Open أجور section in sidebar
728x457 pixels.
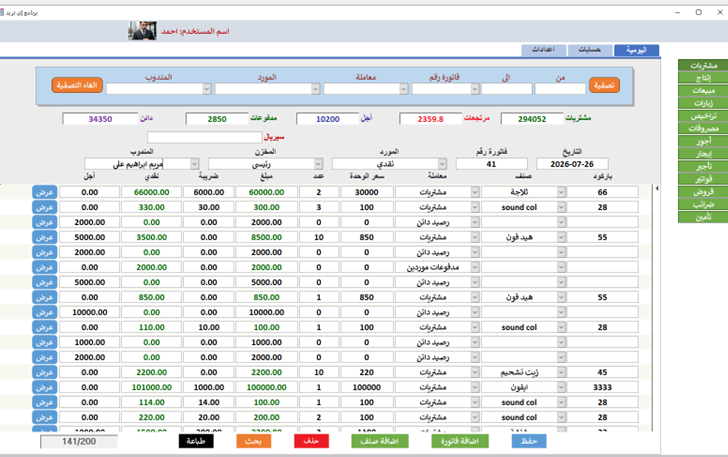pos(703,141)
